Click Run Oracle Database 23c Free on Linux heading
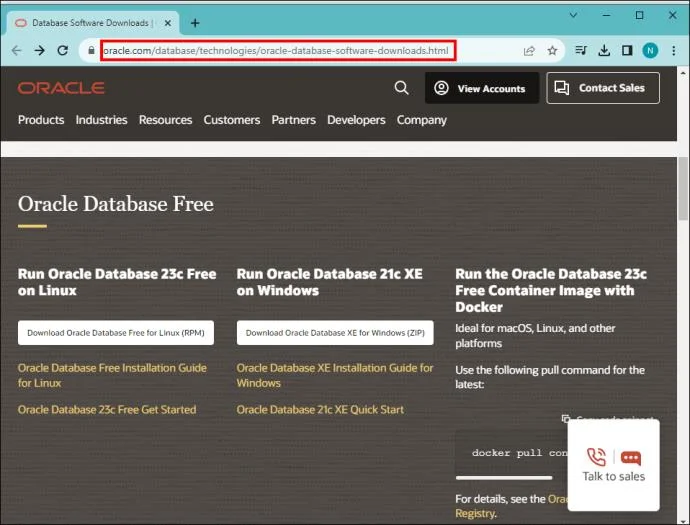Viewport: 690px width, 525px height. tap(117, 282)
